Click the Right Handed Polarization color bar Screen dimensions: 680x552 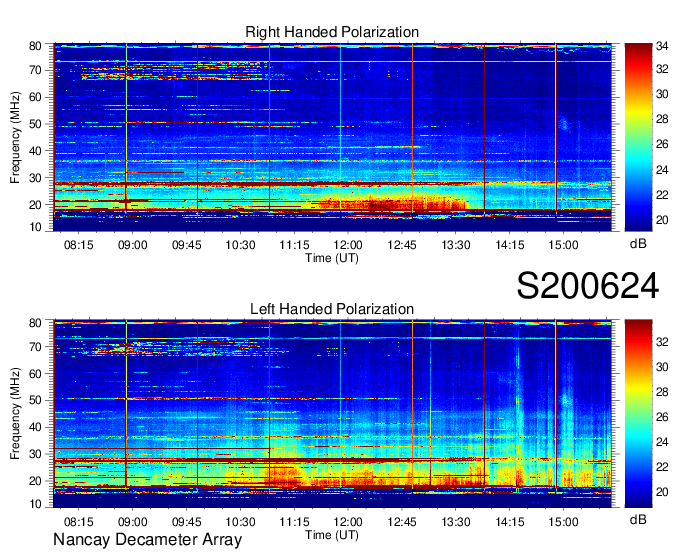(638, 137)
